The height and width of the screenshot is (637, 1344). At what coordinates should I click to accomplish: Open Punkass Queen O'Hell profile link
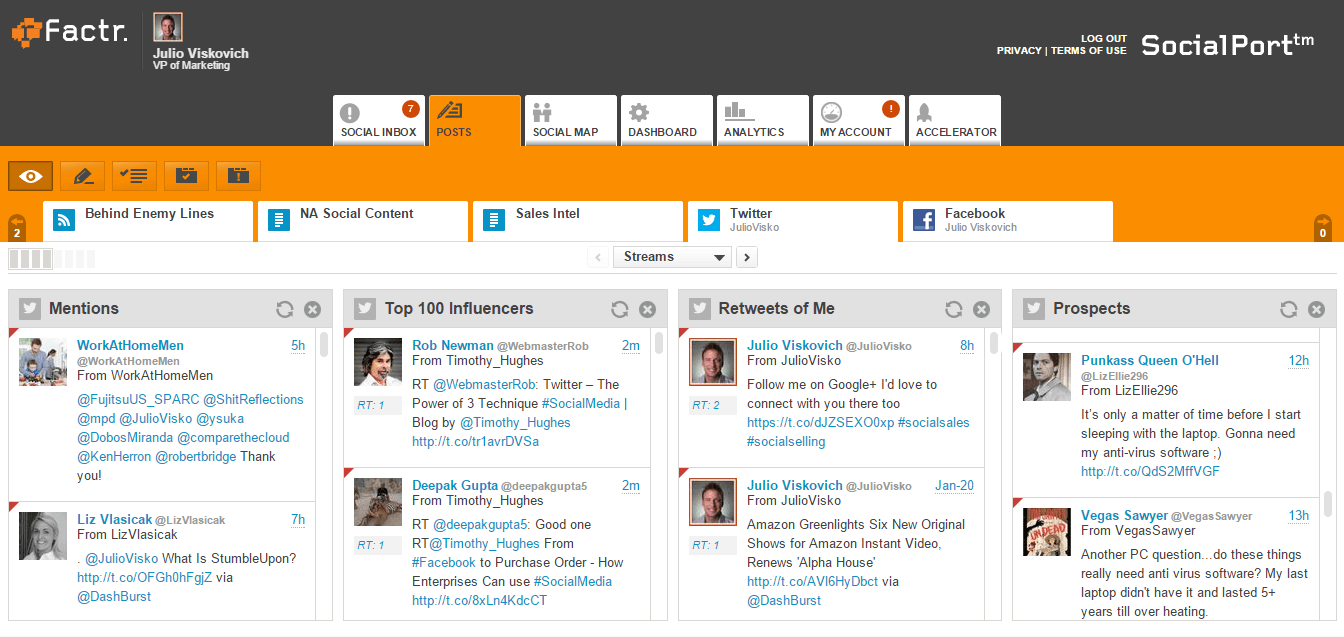pos(1150,361)
